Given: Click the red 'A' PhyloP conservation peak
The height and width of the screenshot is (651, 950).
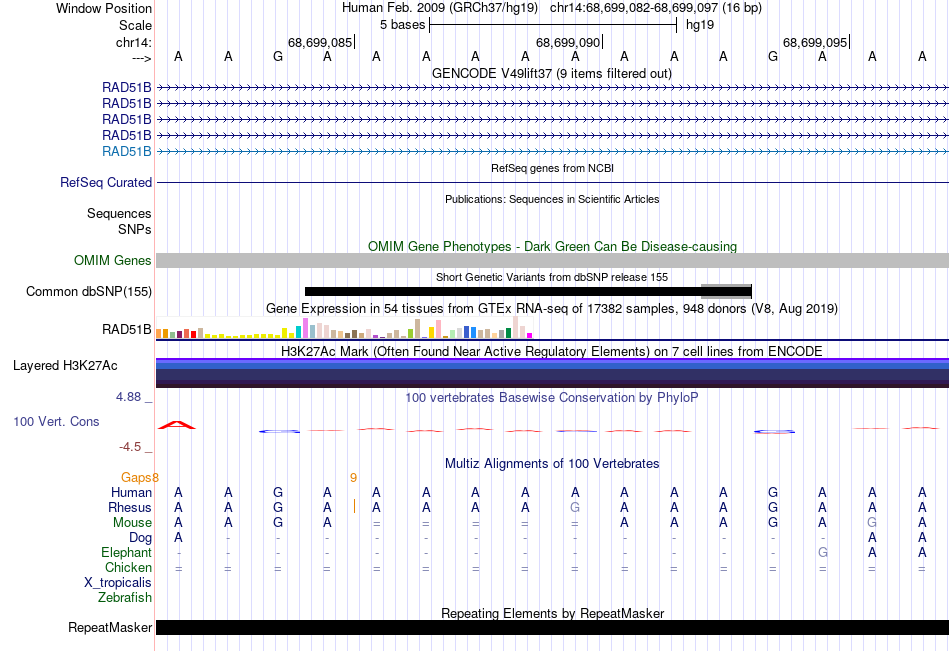Looking at the screenshot, I should point(177,425).
